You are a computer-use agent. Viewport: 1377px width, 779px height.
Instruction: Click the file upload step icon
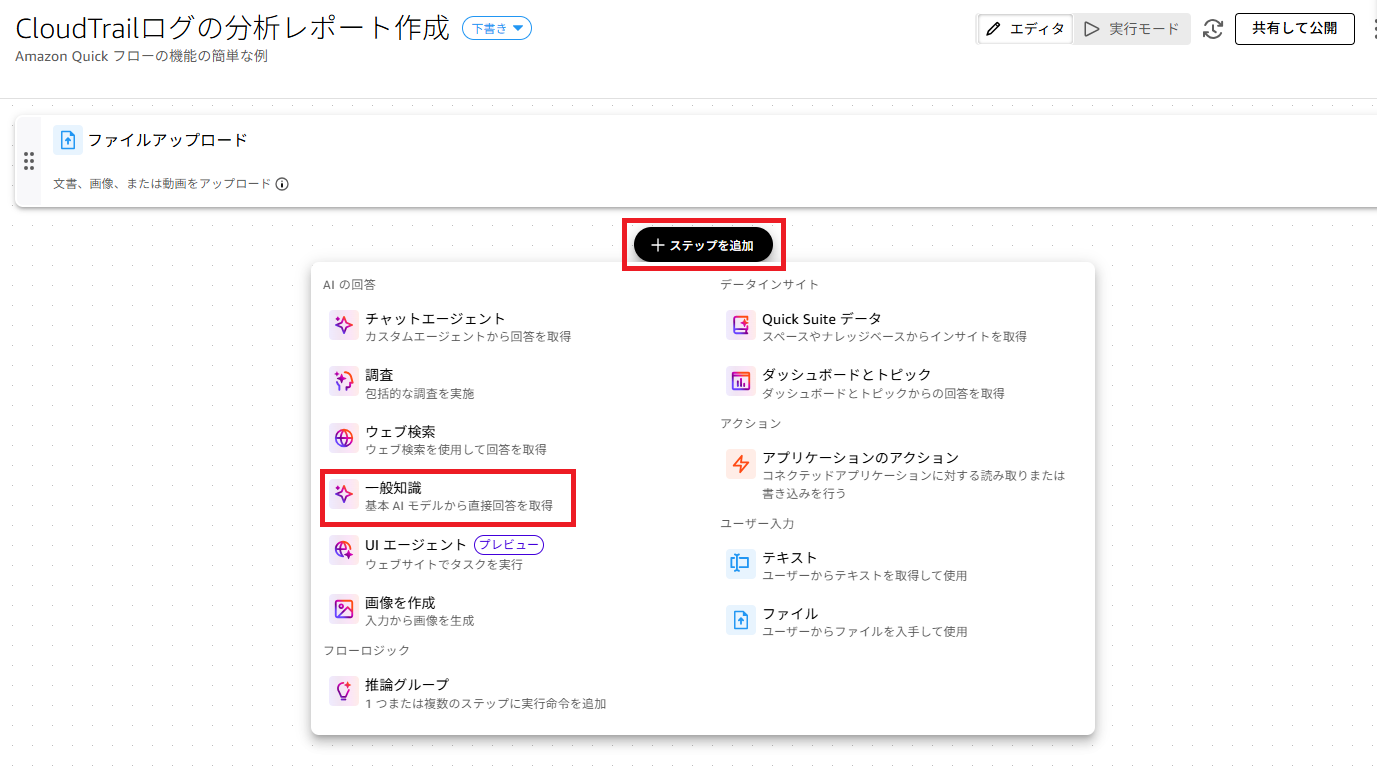(68, 140)
